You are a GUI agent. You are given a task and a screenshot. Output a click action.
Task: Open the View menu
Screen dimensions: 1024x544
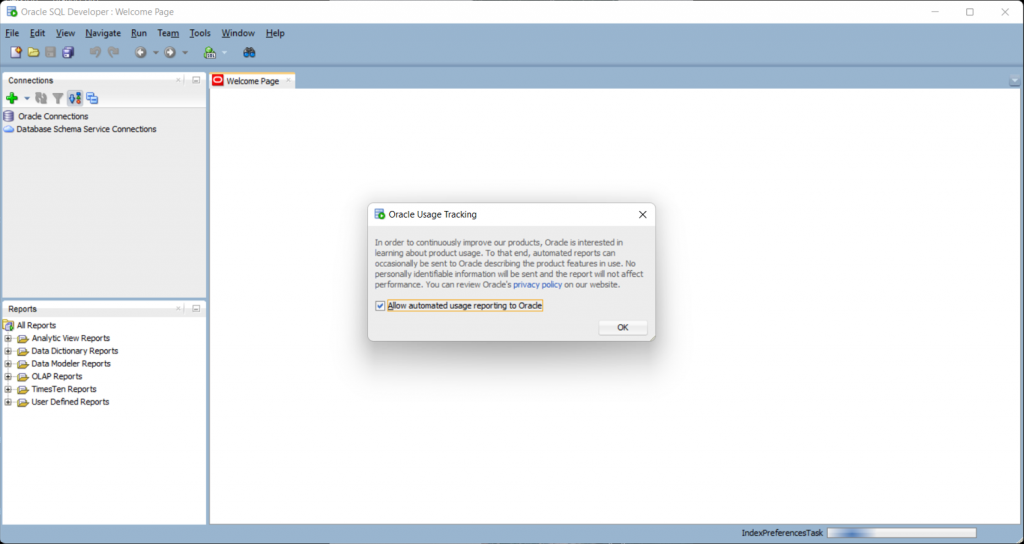pyautogui.click(x=65, y=33)
